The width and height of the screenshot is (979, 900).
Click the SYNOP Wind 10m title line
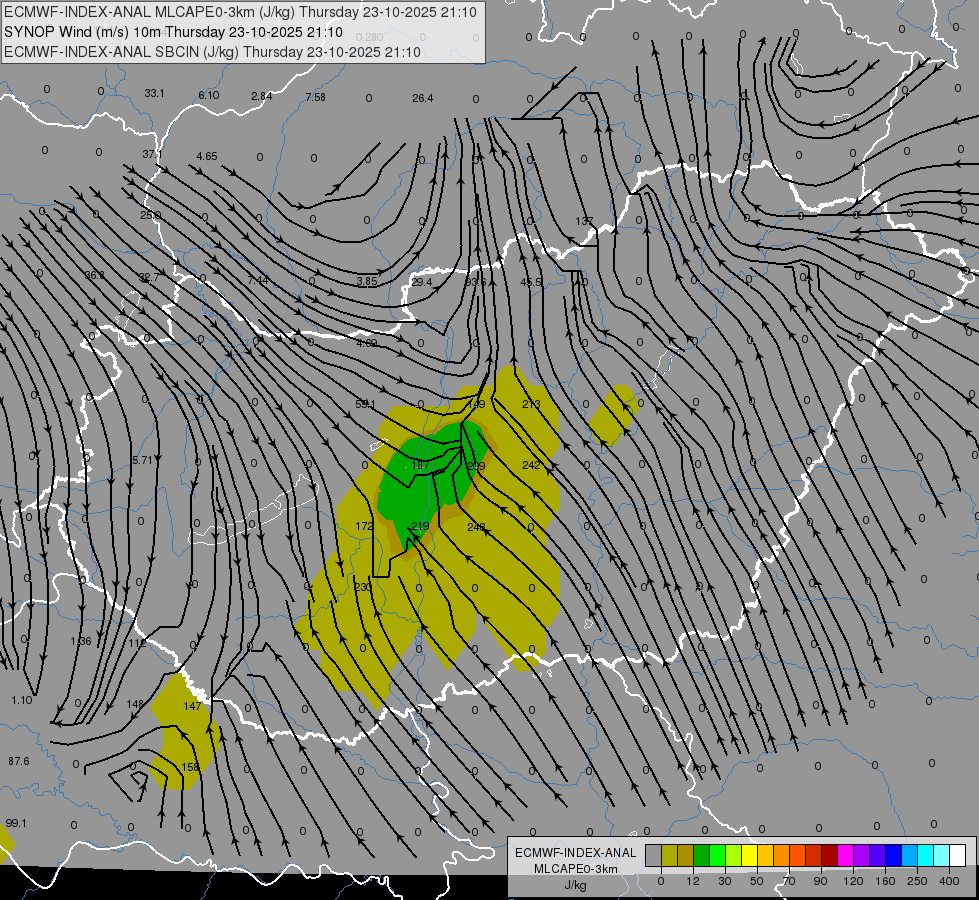coord(173,32)
